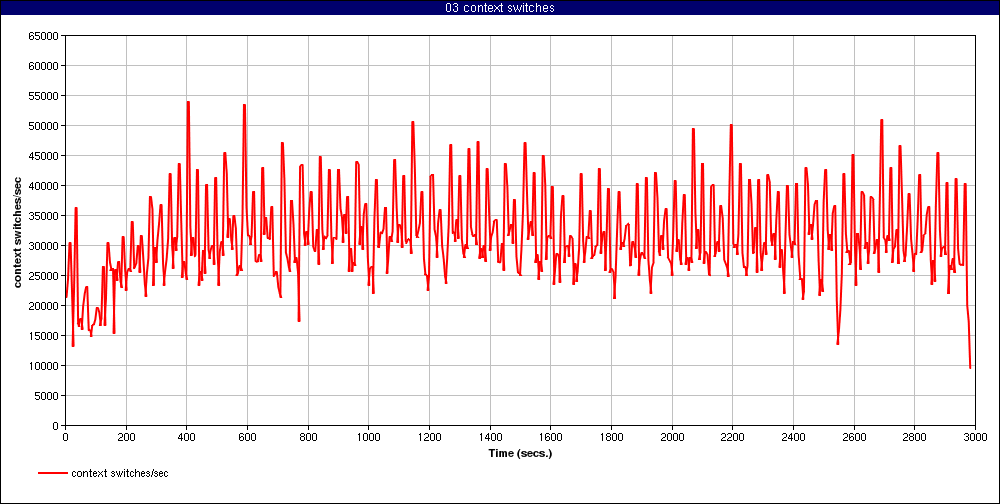The width and height of the screenshot is (1000, 504).
Task: Select the 2600 tick label on time axis
Action: tap(854, 437)
